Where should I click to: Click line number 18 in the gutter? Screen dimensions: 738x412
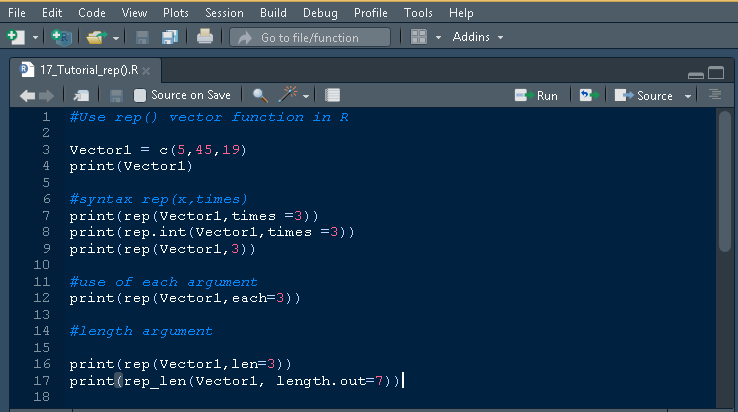click(42, 397)
